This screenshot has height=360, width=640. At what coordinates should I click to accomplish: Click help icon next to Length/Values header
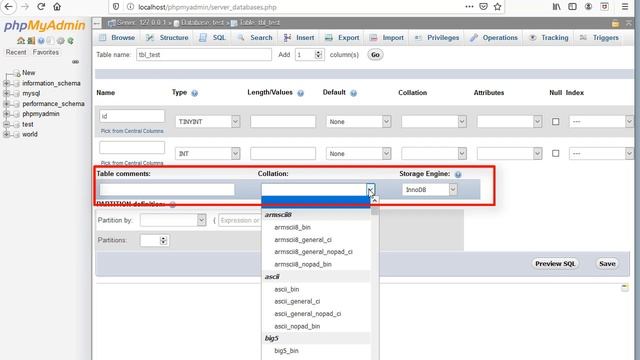coord(300,93)
